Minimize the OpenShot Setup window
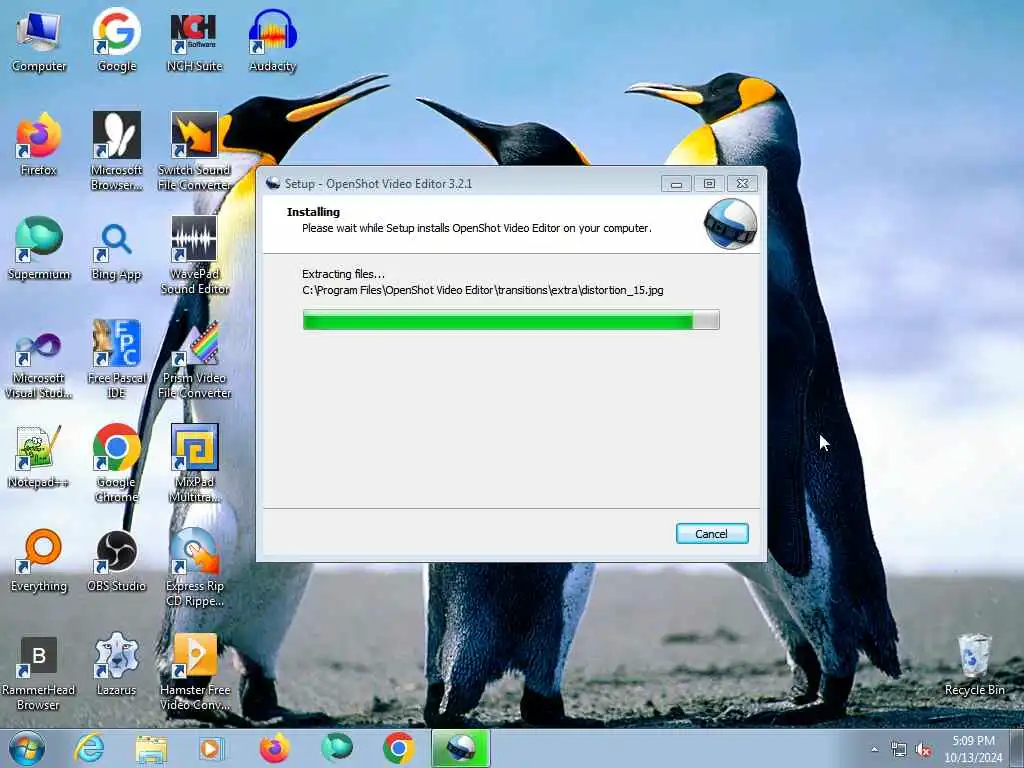The image size is (1024, 768). click(677, 184)
